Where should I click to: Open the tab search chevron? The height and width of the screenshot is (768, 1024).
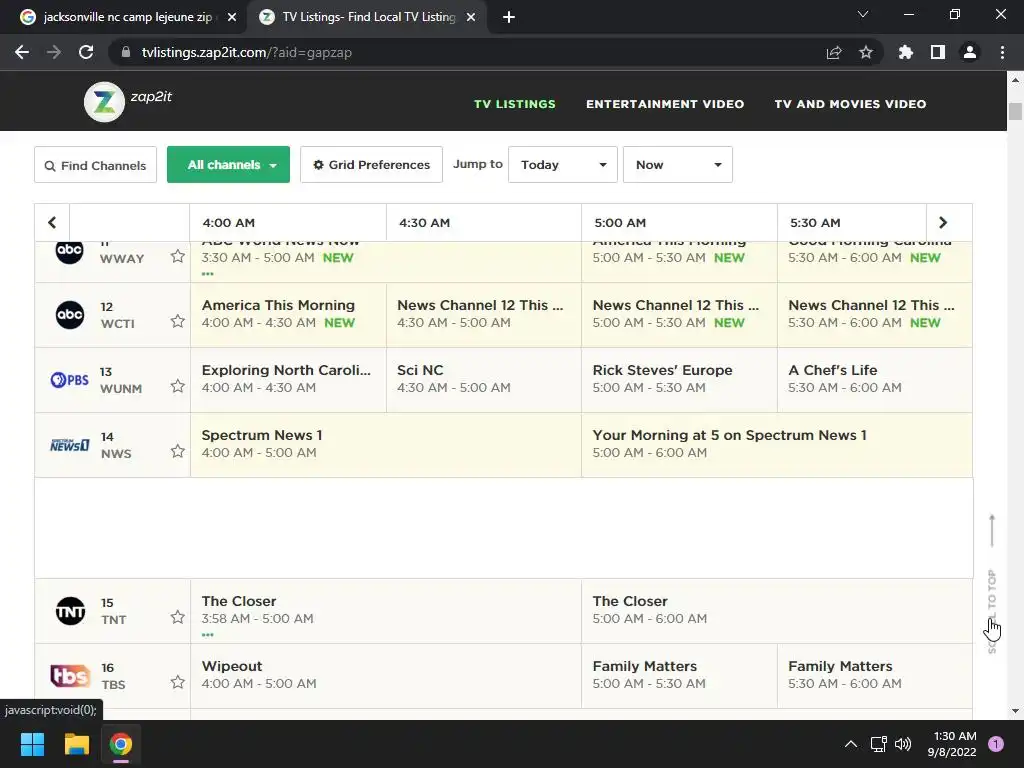click(863, 14)
